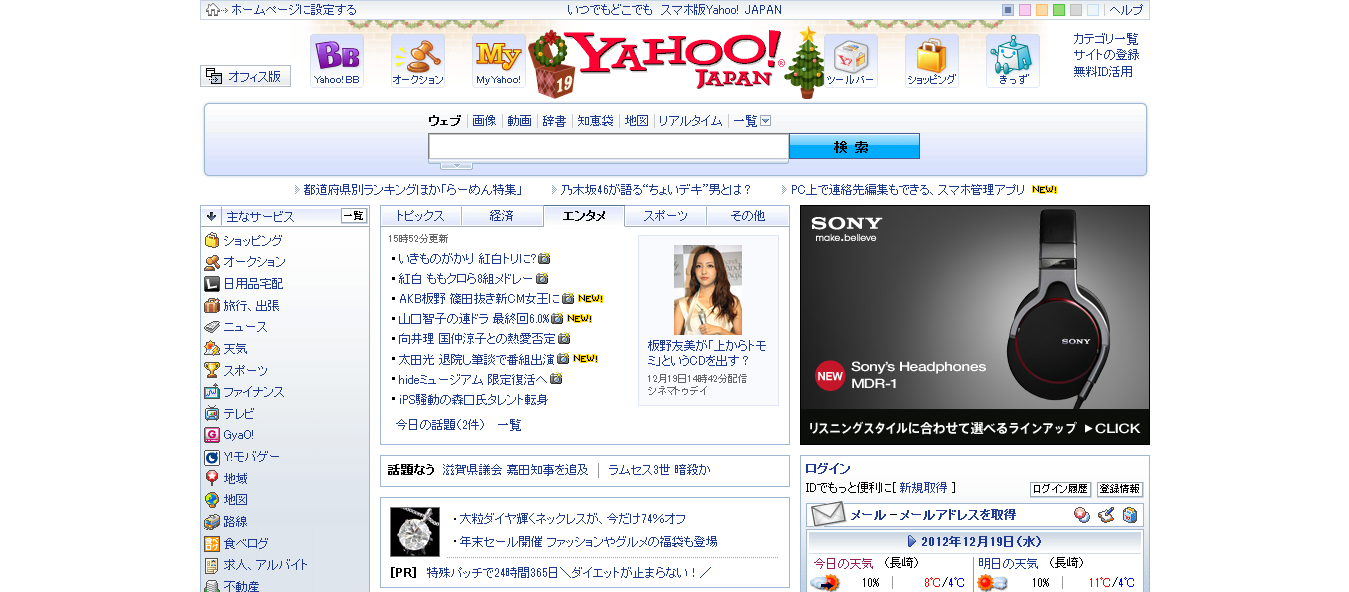Open the カテゴリ一覧 link

1105,39
